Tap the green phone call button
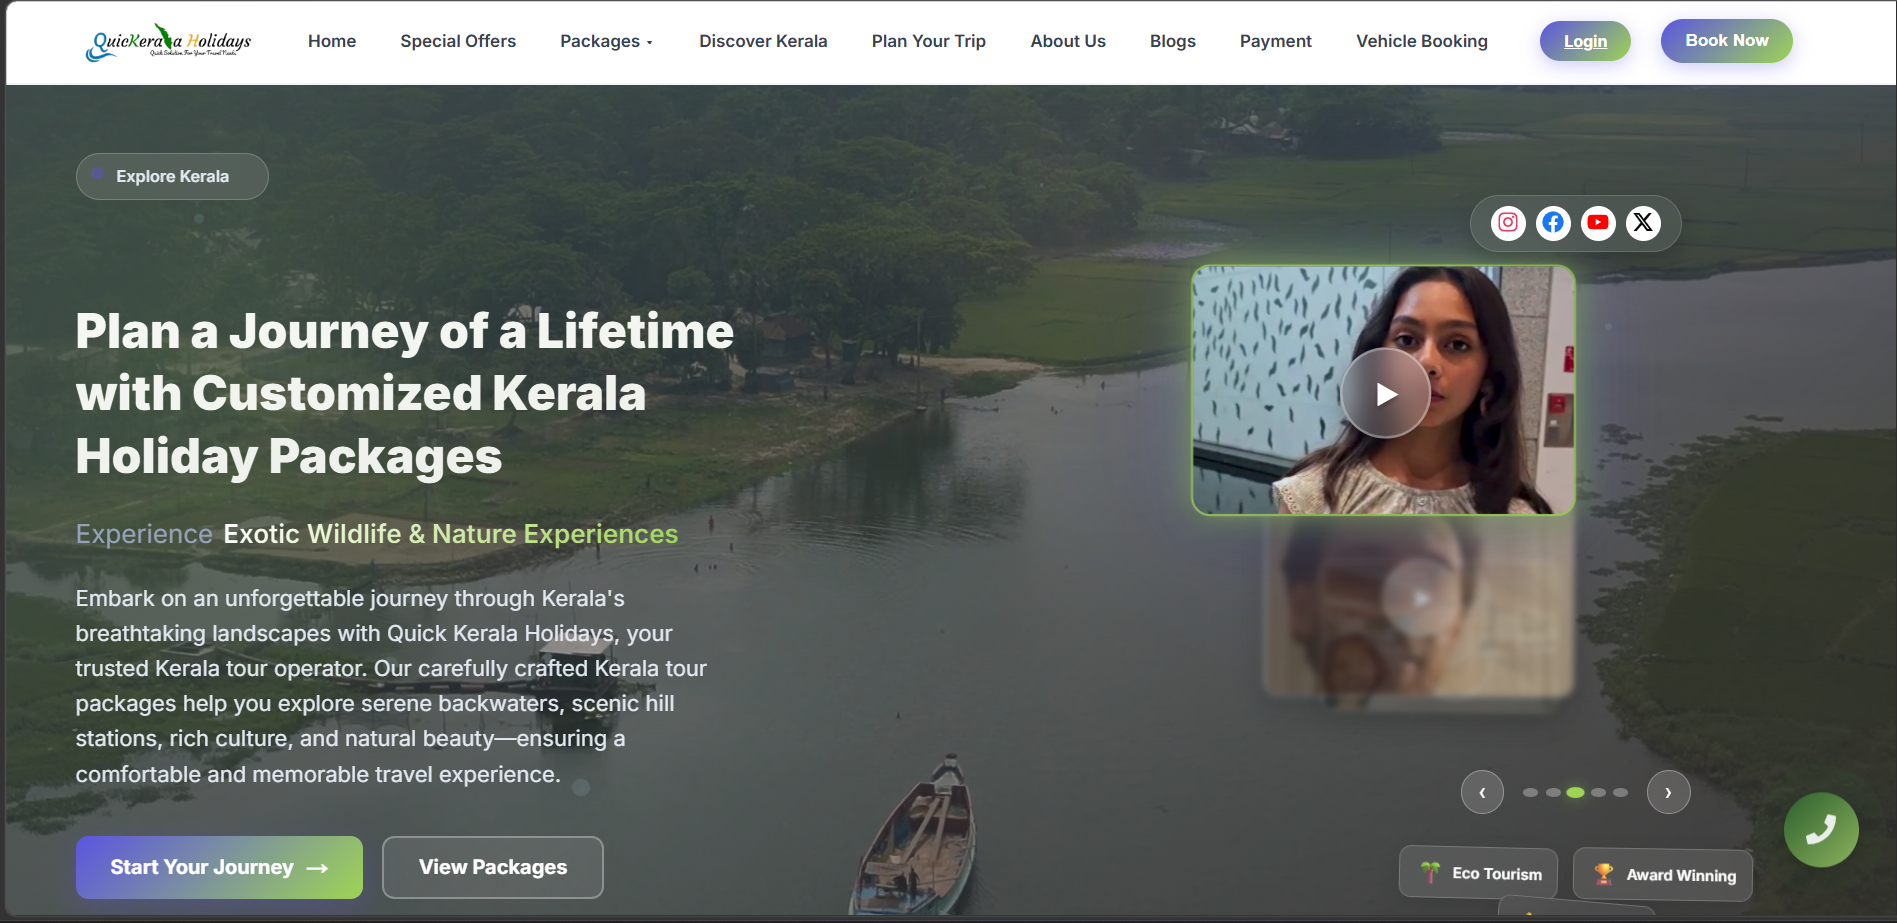 tap(1821, 829)
